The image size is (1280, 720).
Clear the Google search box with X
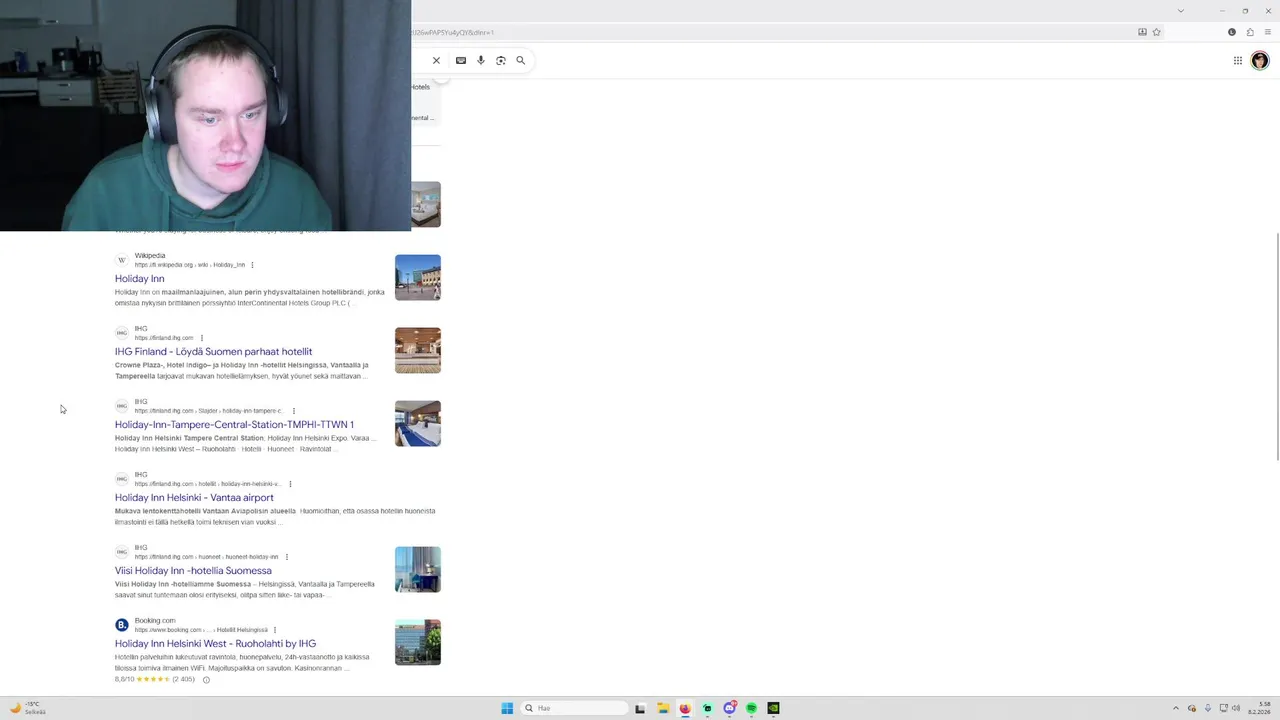pyautogui.click(x=436, y=60)
